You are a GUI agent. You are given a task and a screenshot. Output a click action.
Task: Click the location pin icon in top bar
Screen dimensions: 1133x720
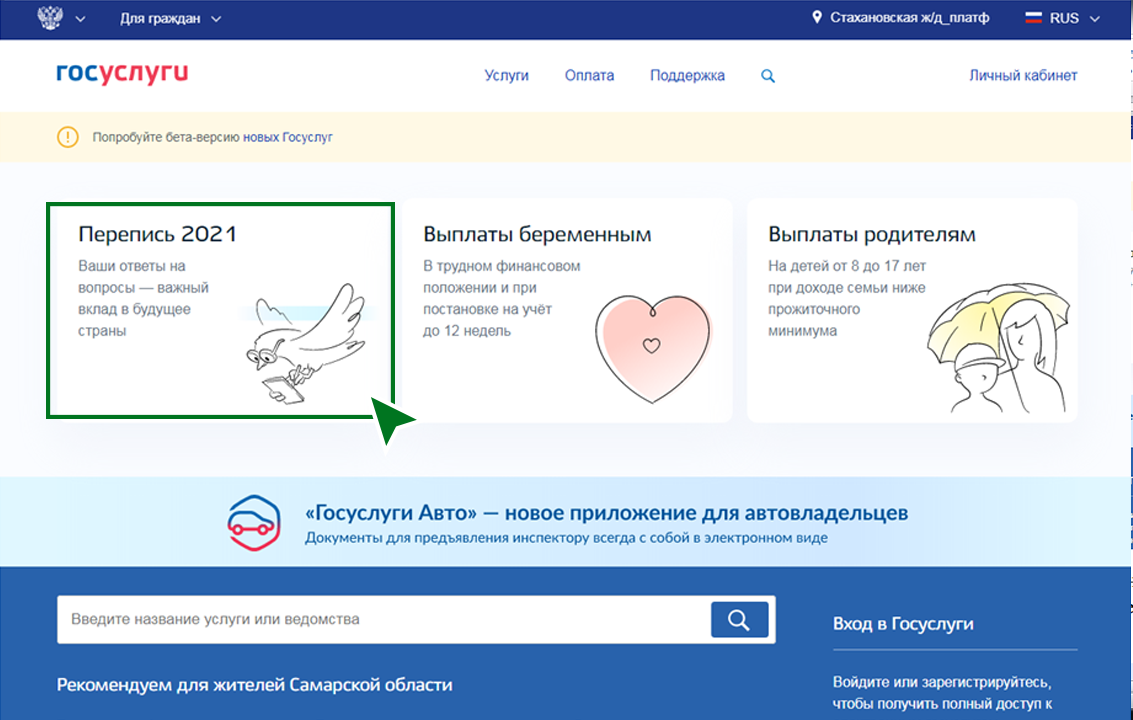click(817, 17)
